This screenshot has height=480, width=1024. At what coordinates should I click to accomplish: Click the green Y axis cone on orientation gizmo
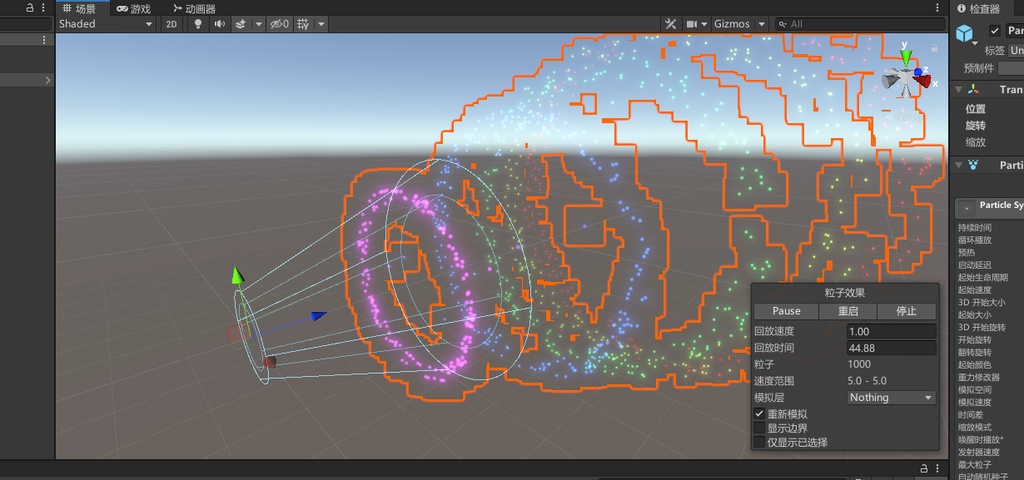coord(905,57)
